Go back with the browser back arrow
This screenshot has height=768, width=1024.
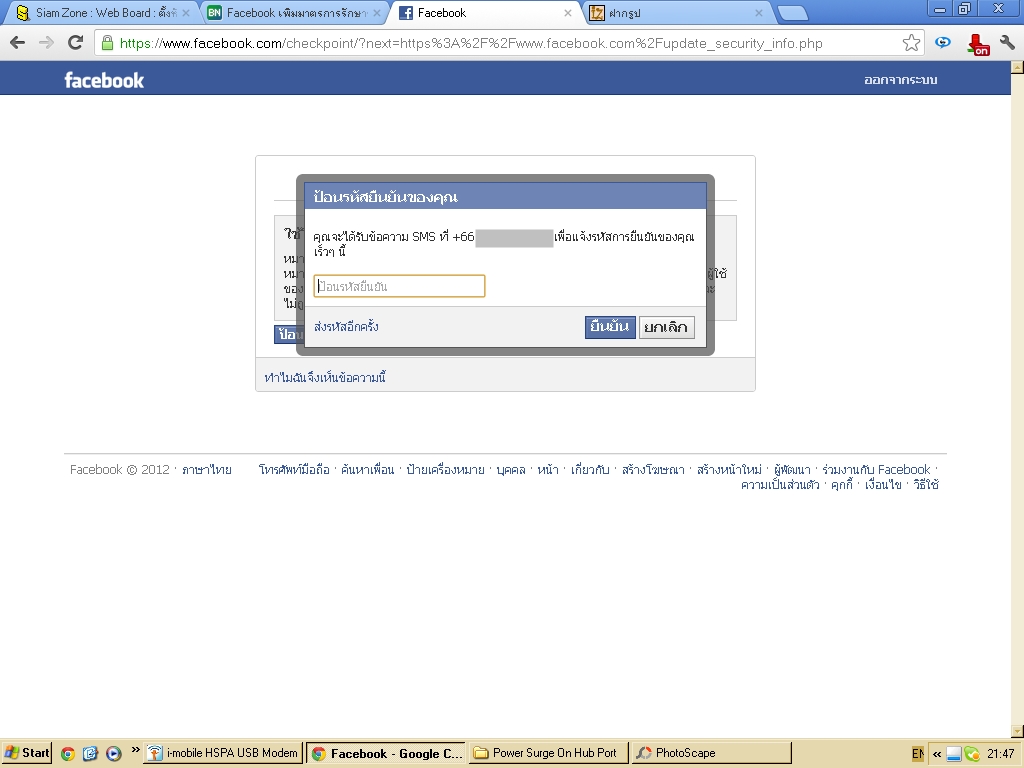click(18, 43)
